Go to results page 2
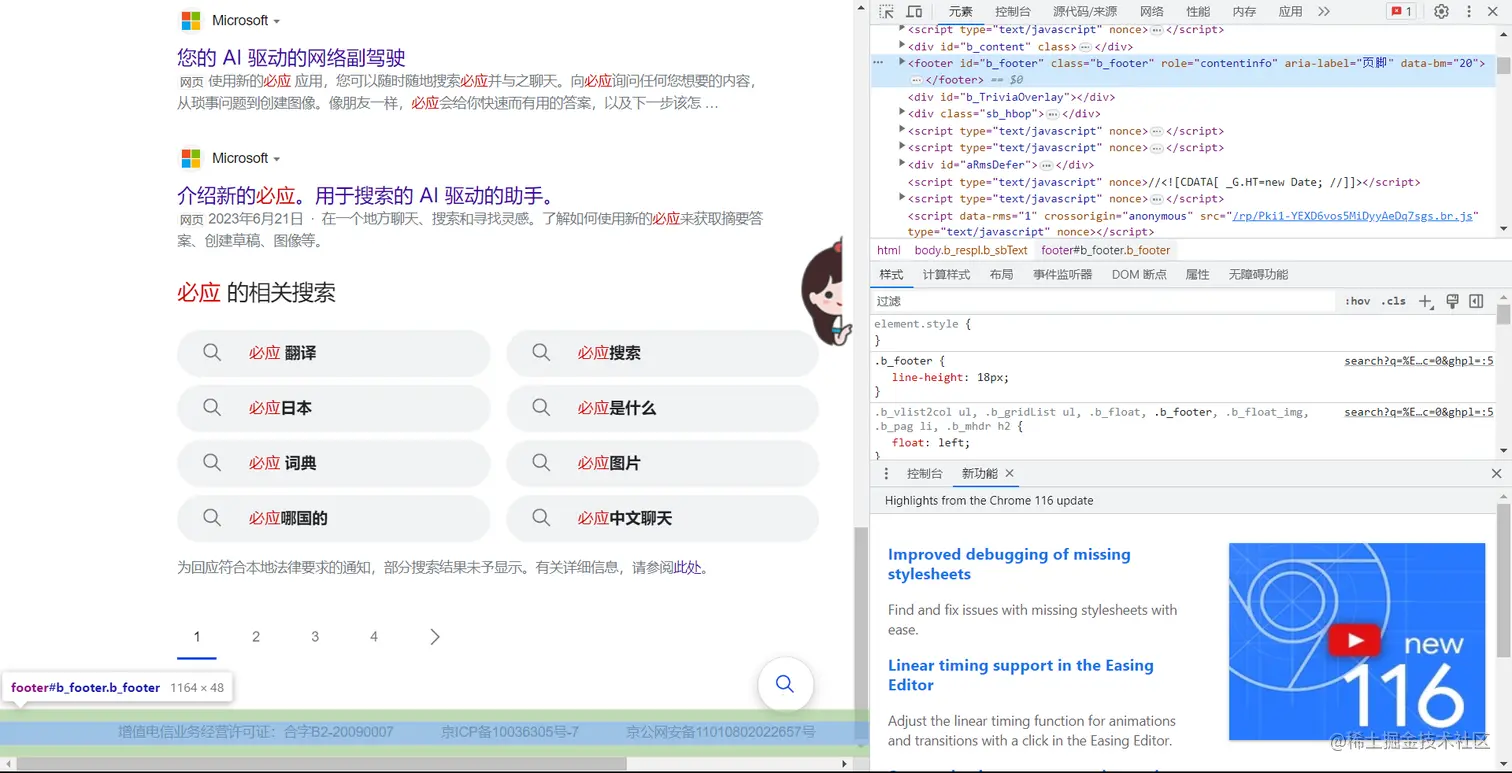Screen dimensions: 1512x773 (256, 637)
